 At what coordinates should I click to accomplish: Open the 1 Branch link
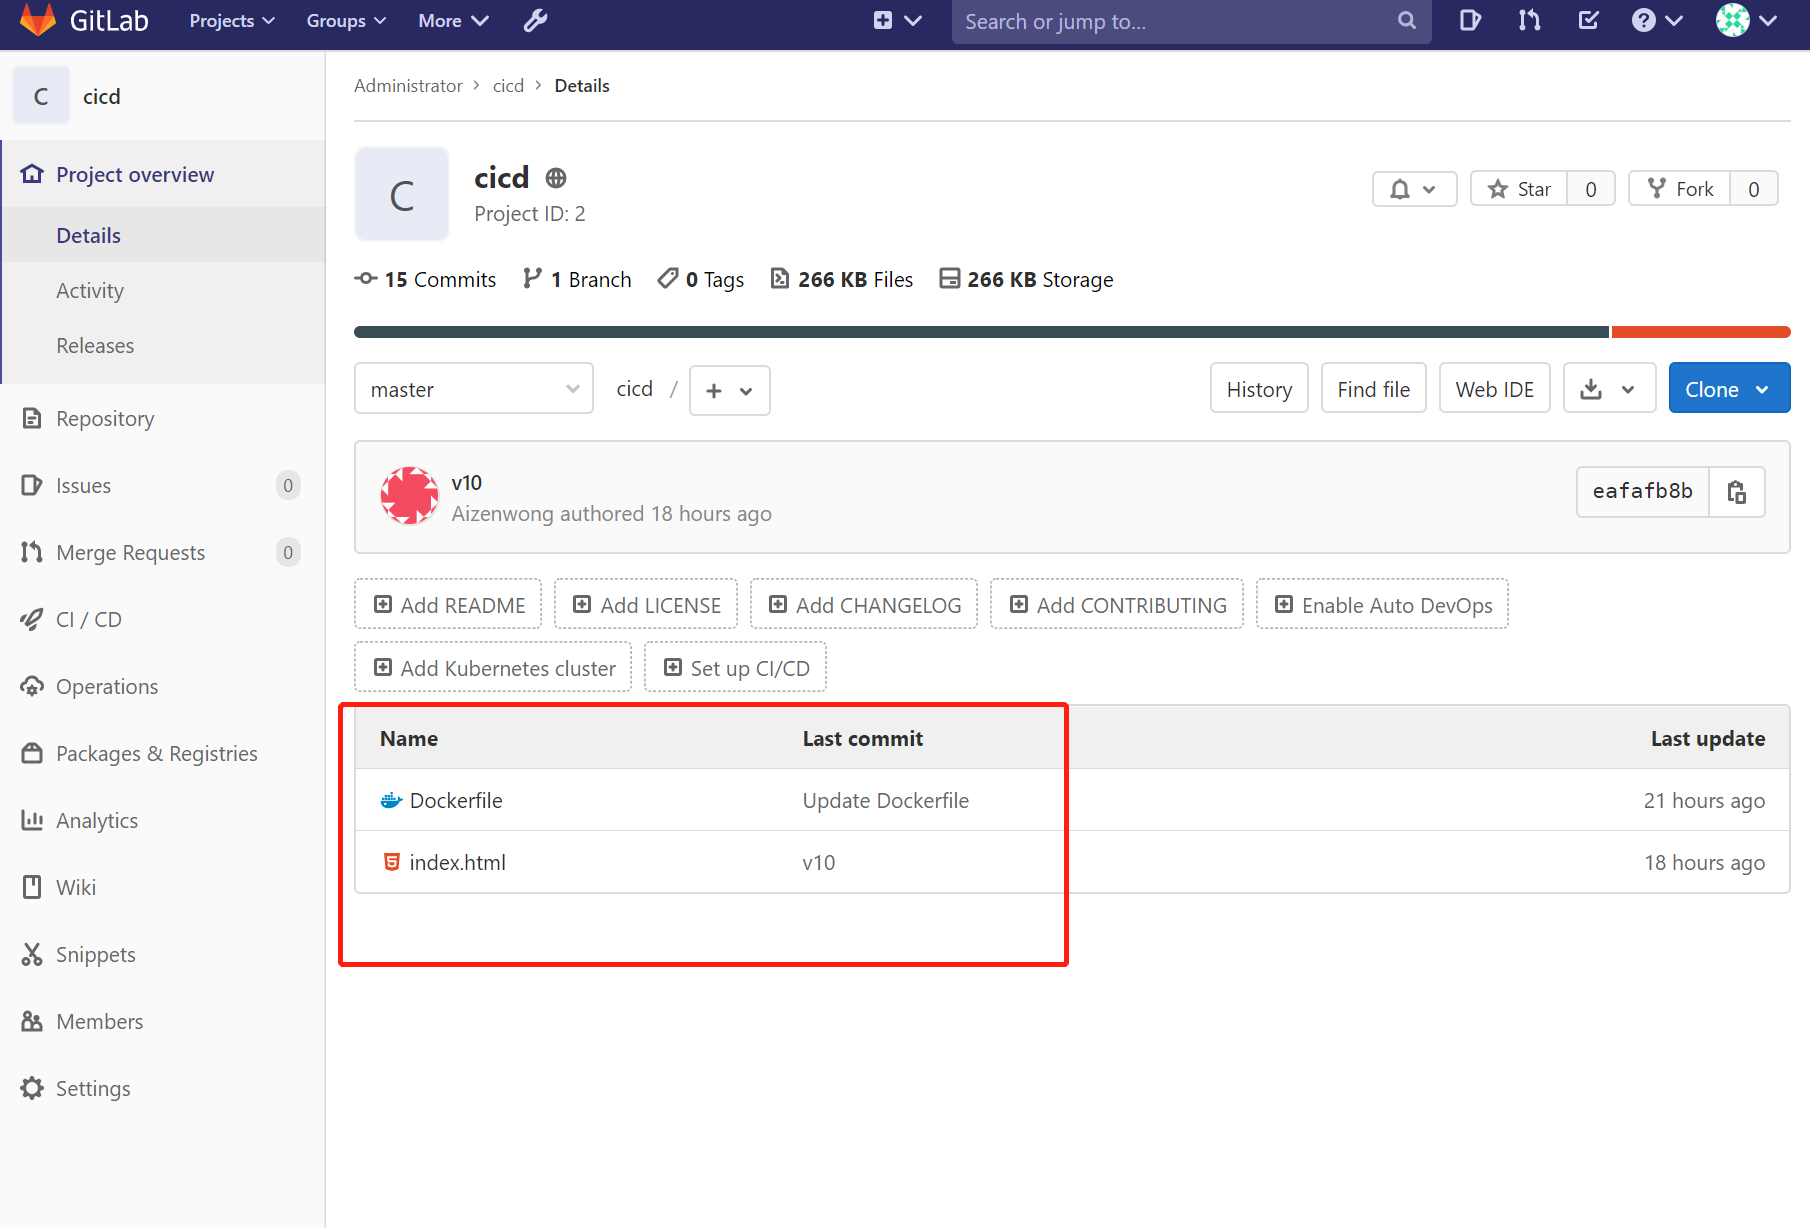pyautogui.click(x=577, y=279)
